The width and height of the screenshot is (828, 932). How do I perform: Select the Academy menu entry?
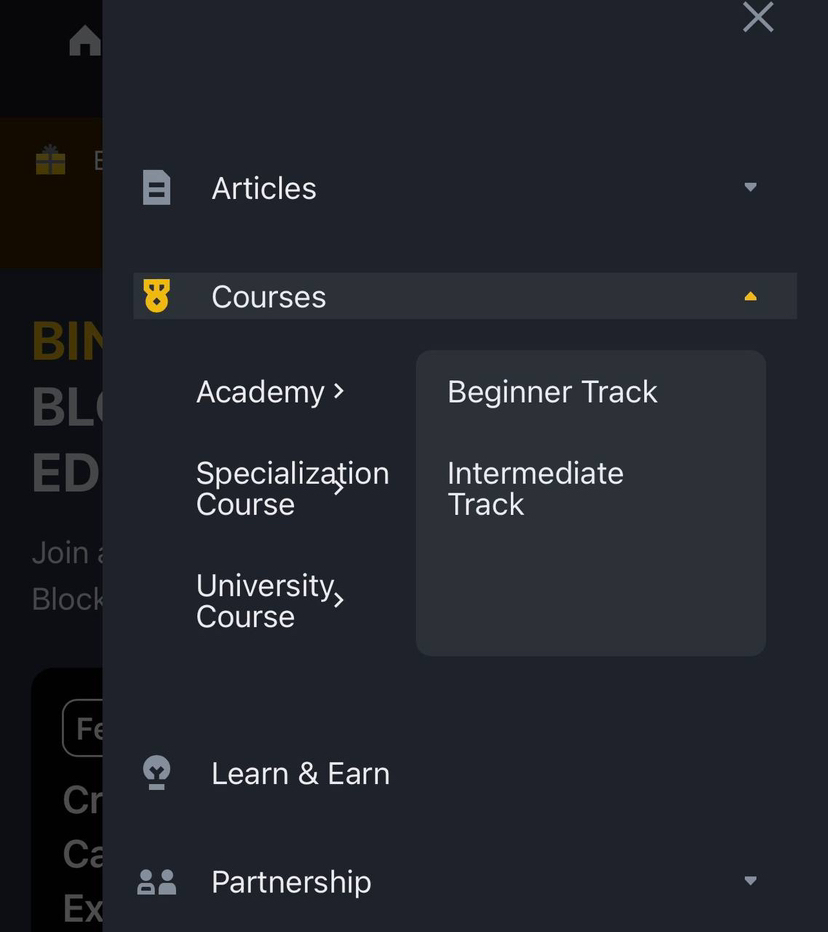(260, 392)
